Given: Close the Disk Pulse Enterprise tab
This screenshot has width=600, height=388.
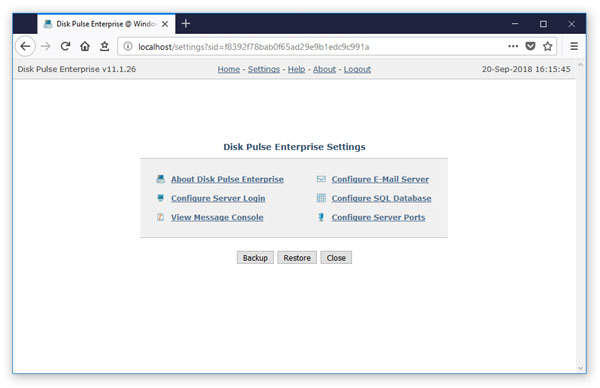Looking at the screenshot, I should point(165,24).
